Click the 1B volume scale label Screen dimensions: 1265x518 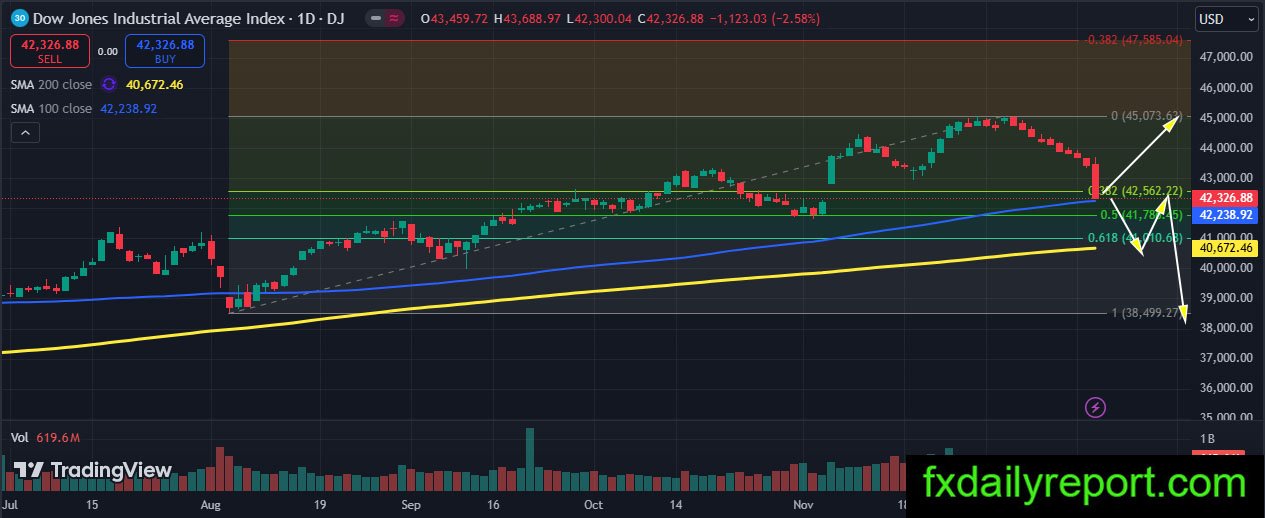1208,439
